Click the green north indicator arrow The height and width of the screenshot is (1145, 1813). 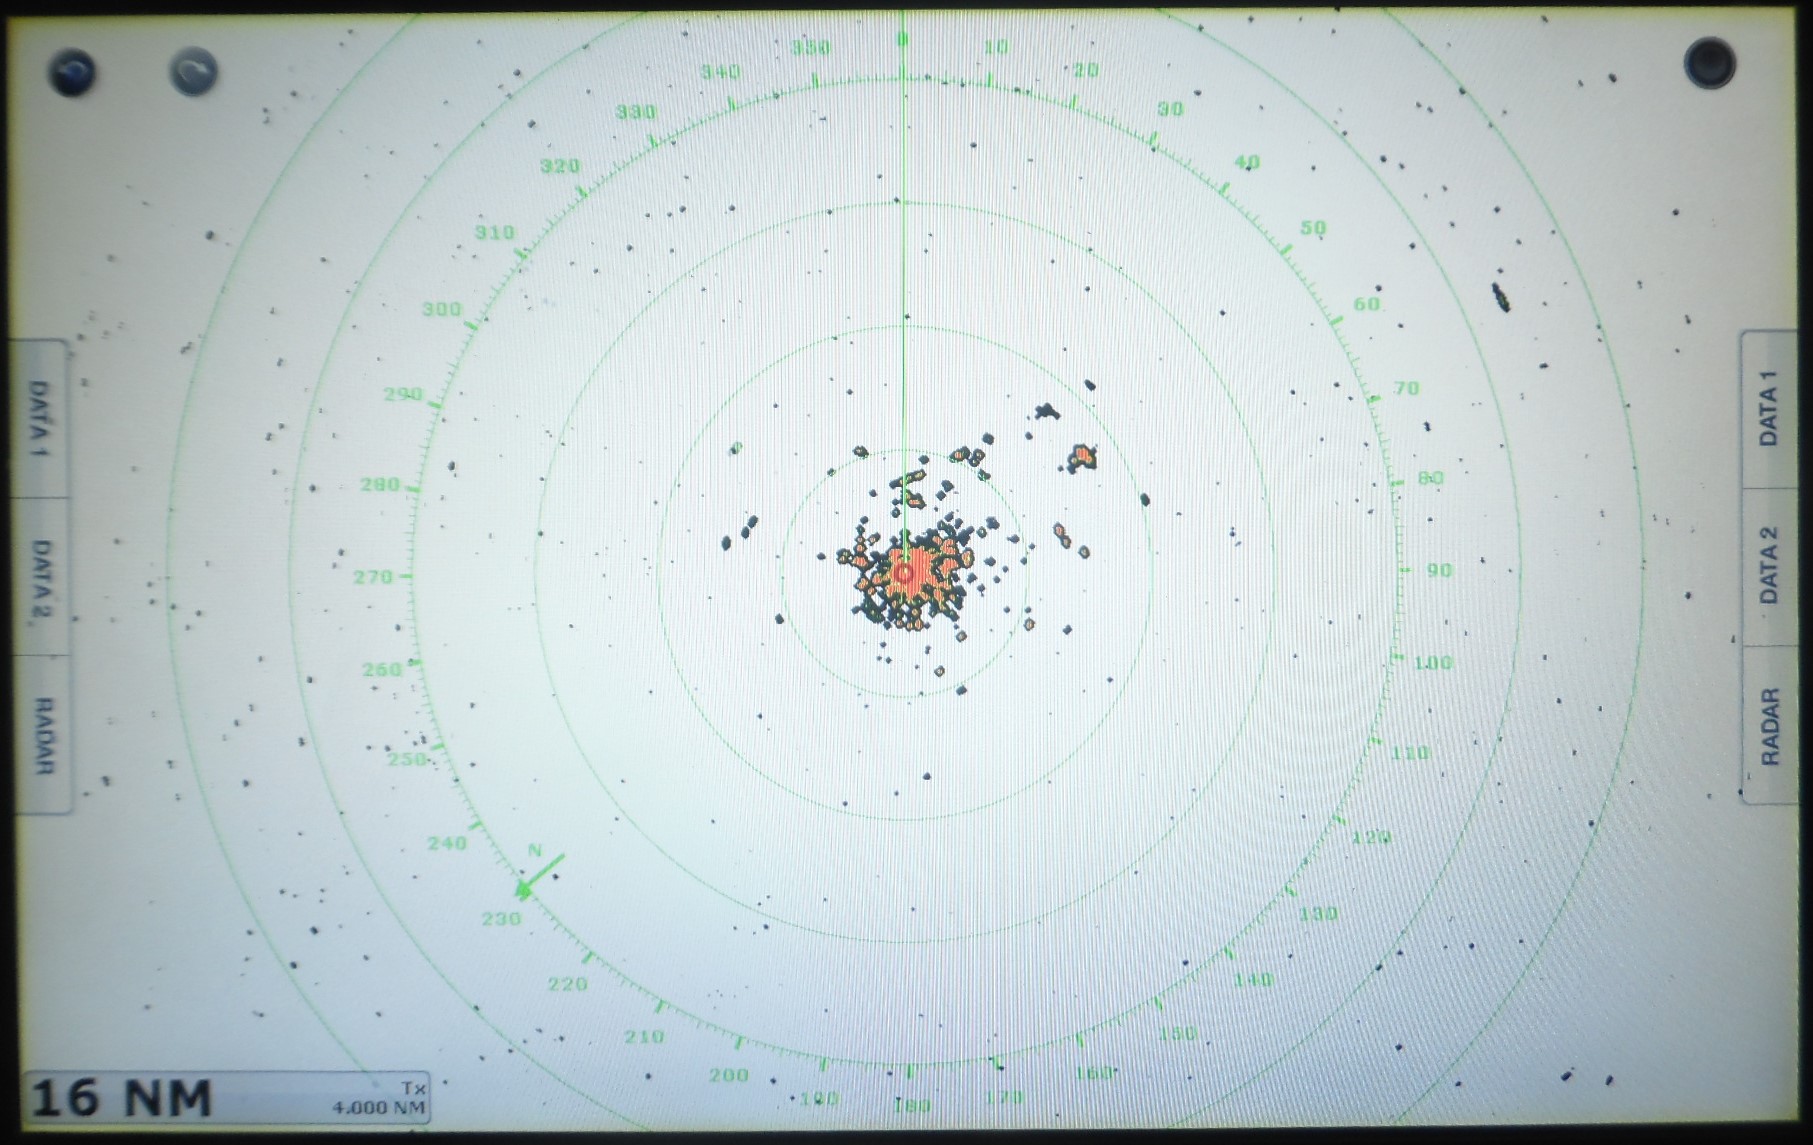(x=540, y=874)
